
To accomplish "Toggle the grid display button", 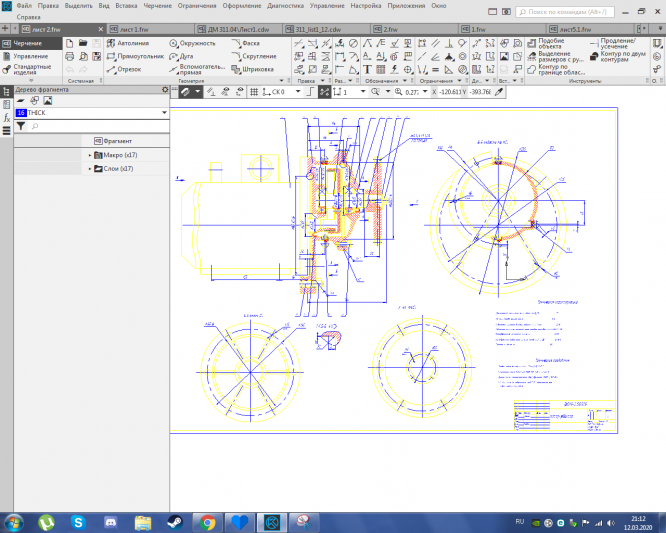I will click(x=254, y=91).
